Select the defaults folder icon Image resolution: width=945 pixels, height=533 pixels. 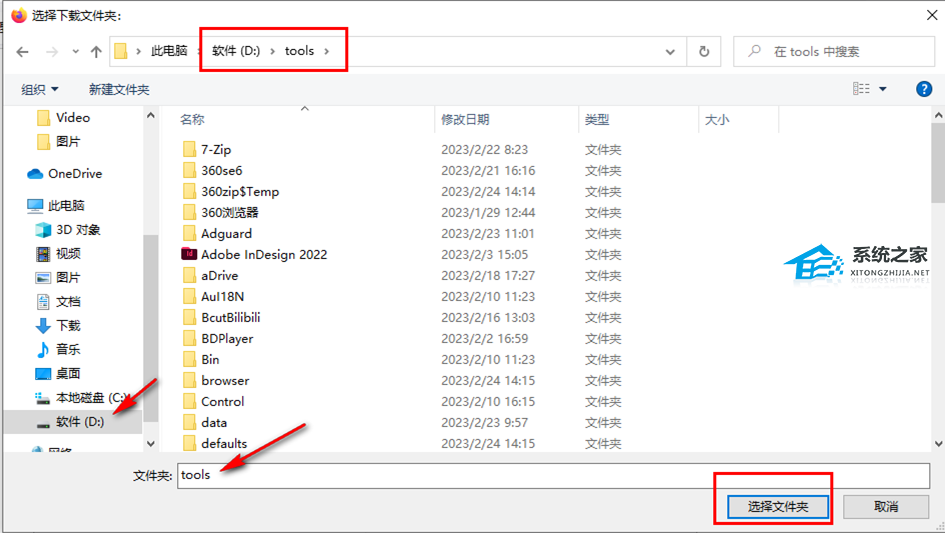[189, 443]
